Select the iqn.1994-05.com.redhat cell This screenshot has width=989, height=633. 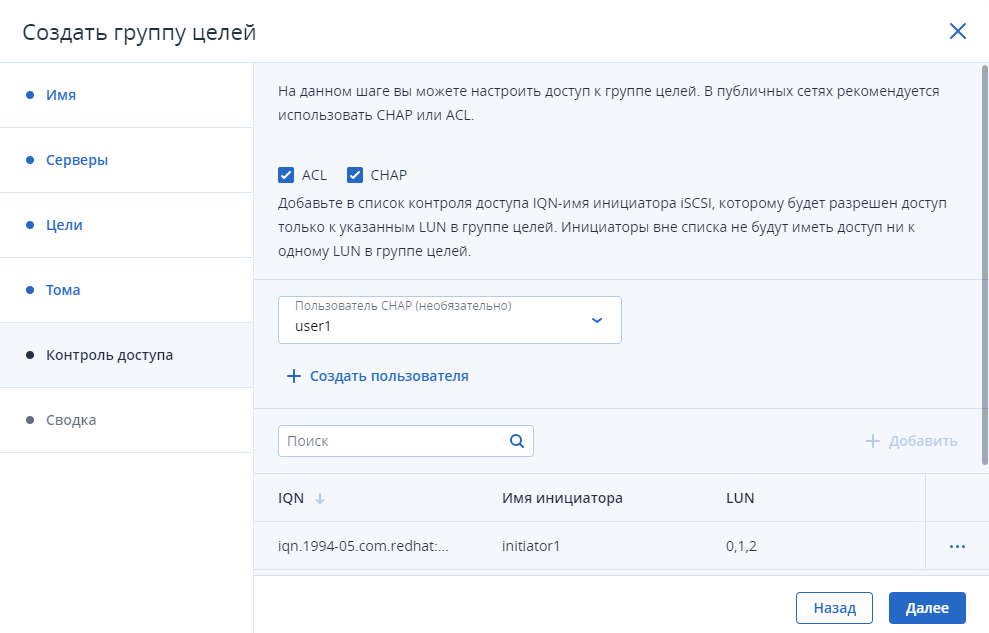(x=363, y=546)
